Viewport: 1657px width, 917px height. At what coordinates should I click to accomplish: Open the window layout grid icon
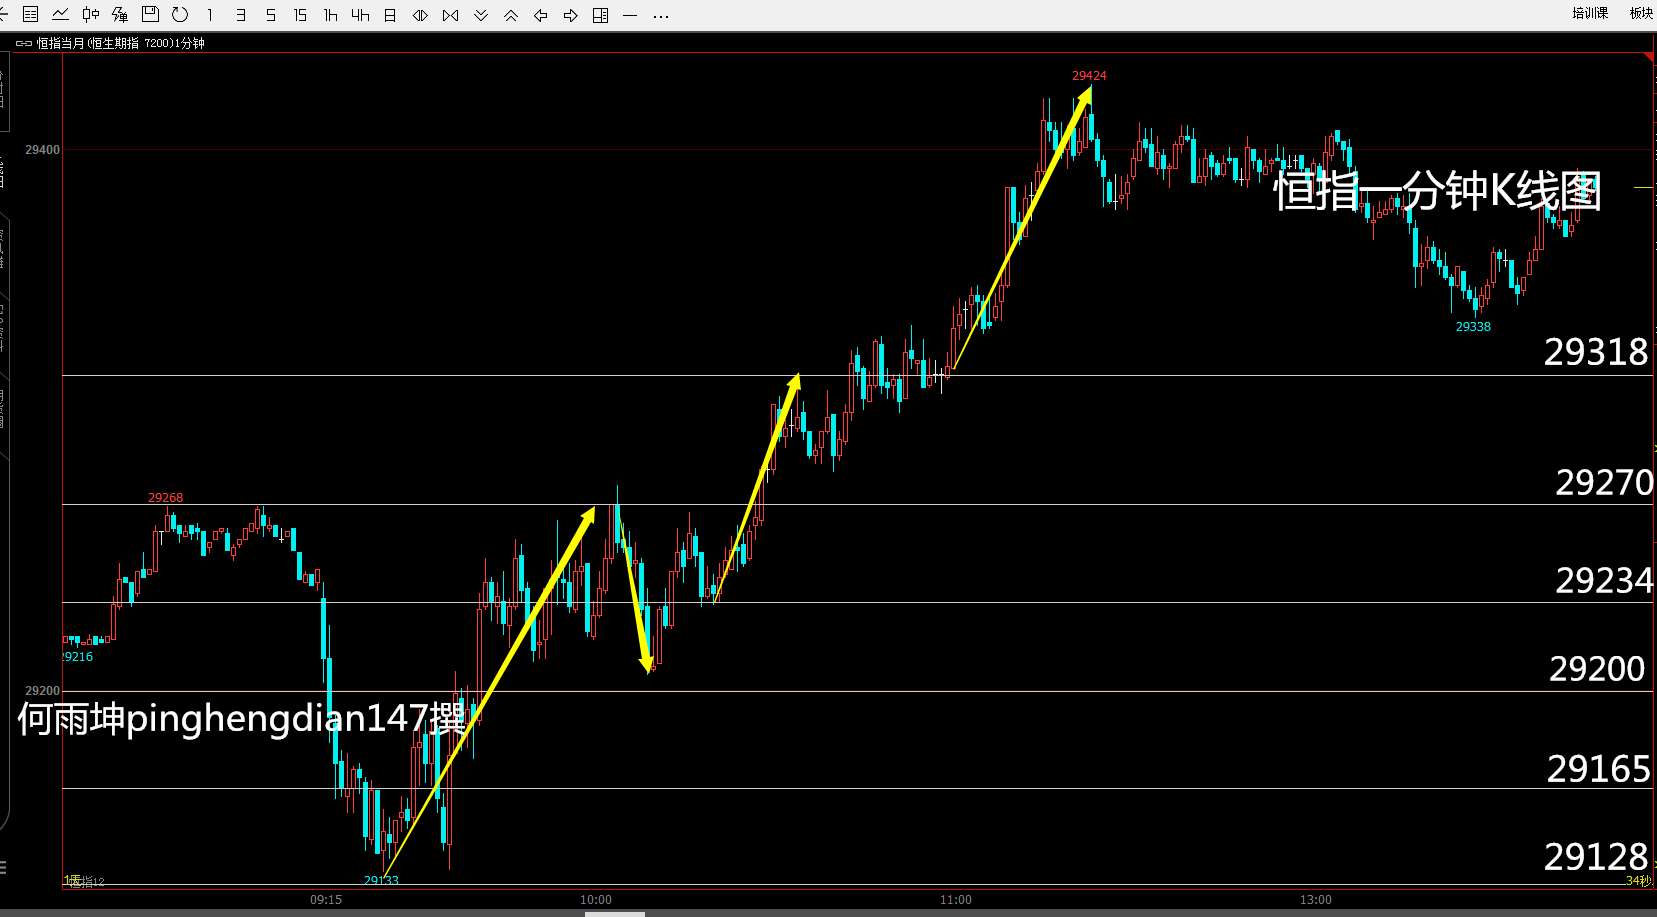pyautogui.click(x=601, y=15)
